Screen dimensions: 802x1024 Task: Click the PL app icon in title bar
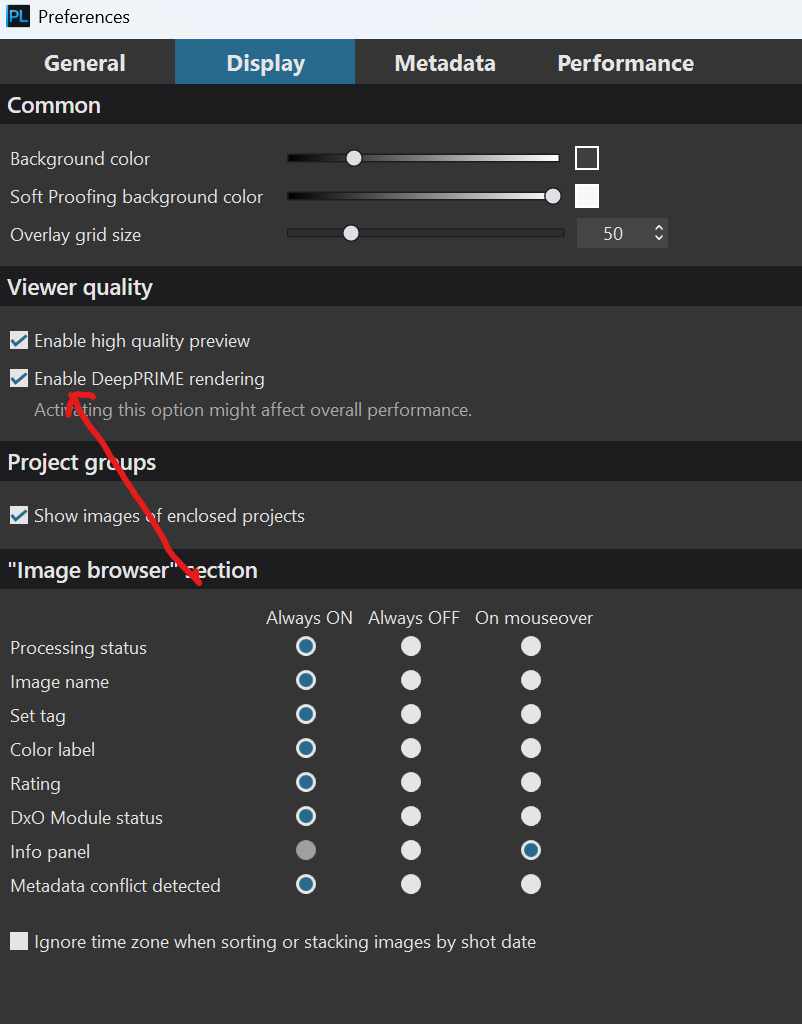click(x=18, y=17)
